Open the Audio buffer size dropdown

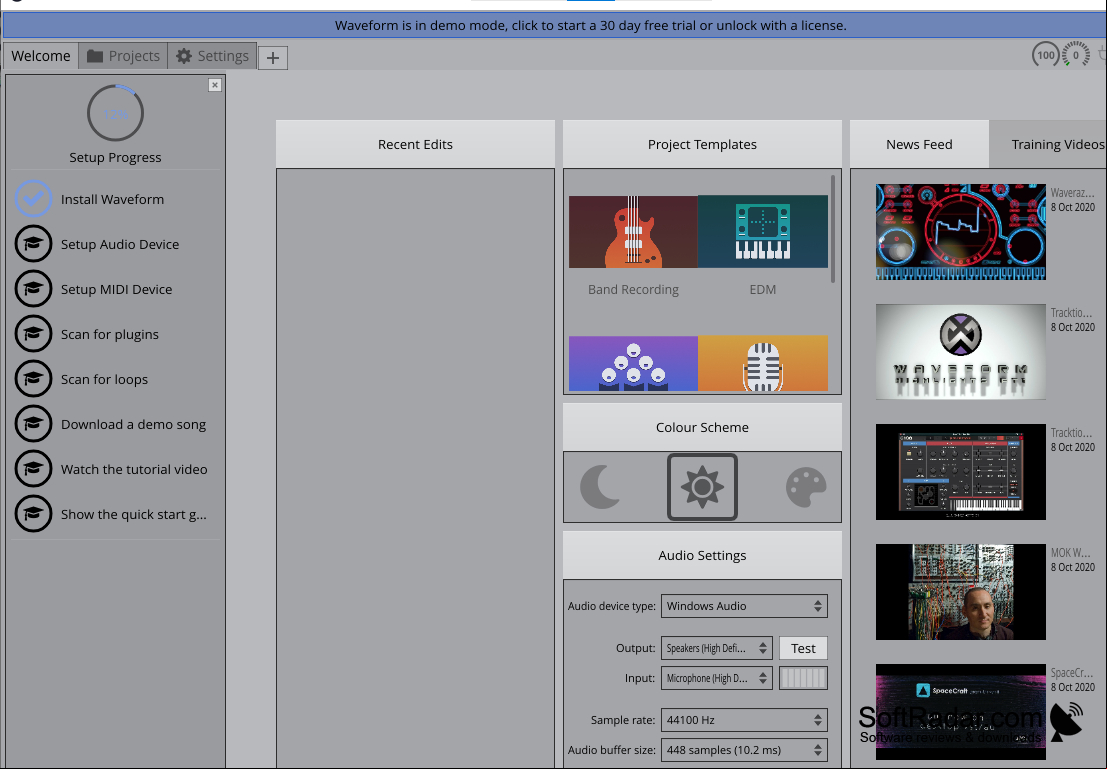click(744, 750)
